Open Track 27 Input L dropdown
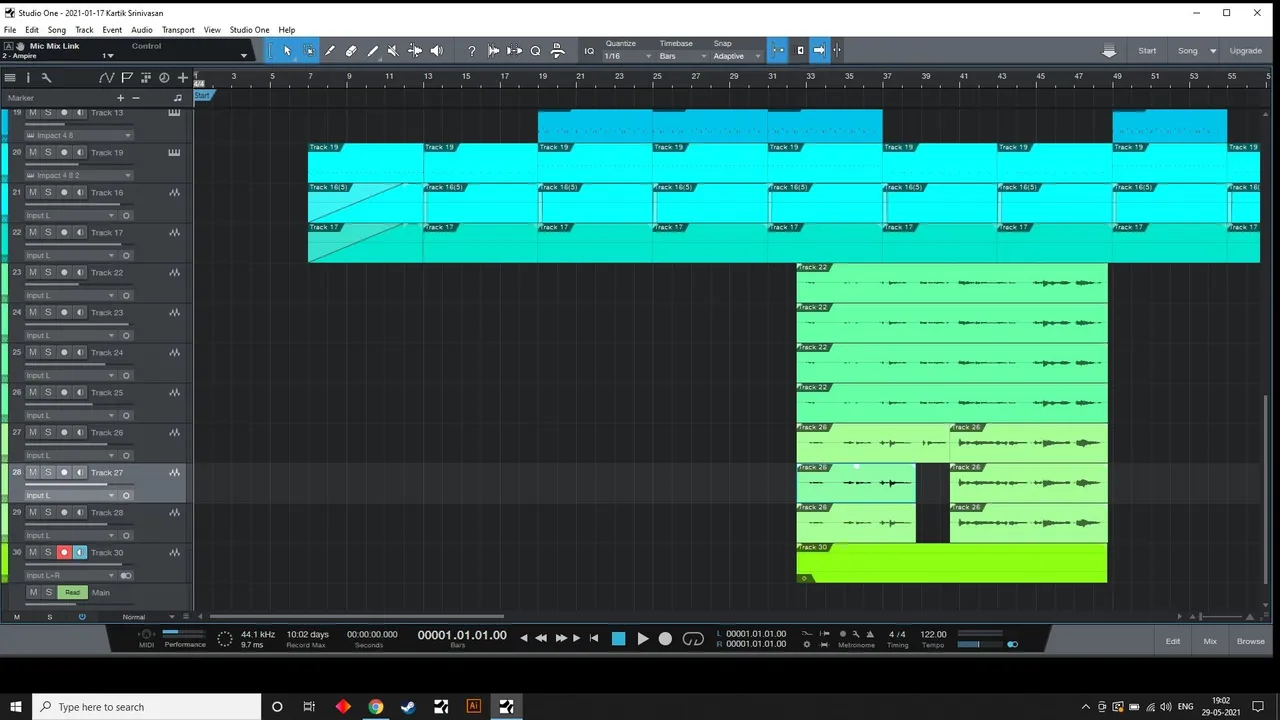The height and width of the screenshot is (720, 1280). (70, 495)
